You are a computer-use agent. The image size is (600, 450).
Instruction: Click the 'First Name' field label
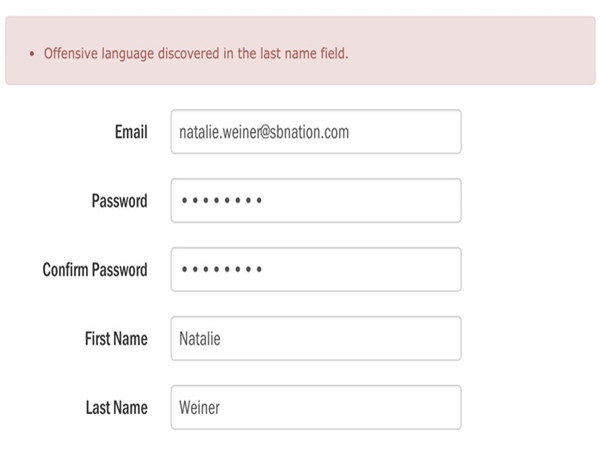coord(116,339)
